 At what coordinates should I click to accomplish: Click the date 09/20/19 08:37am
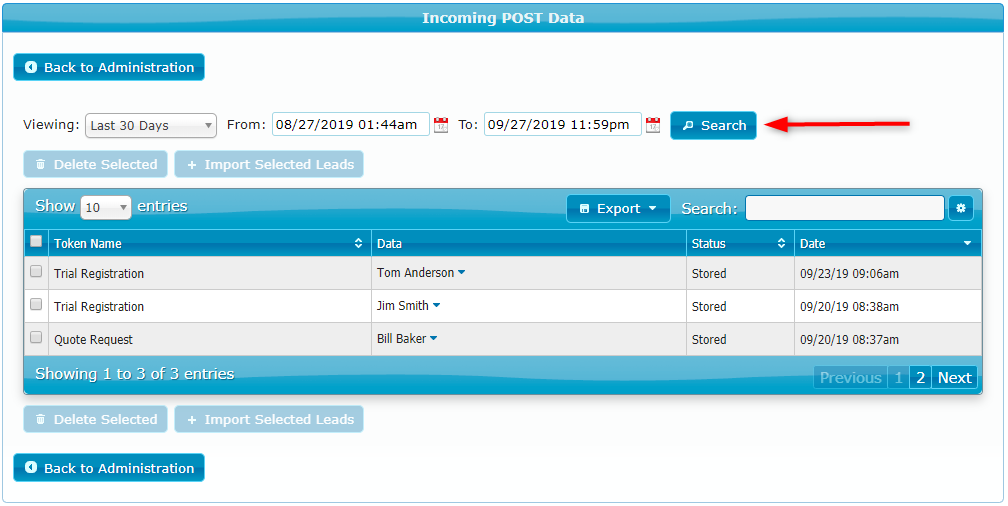(849, 339)
